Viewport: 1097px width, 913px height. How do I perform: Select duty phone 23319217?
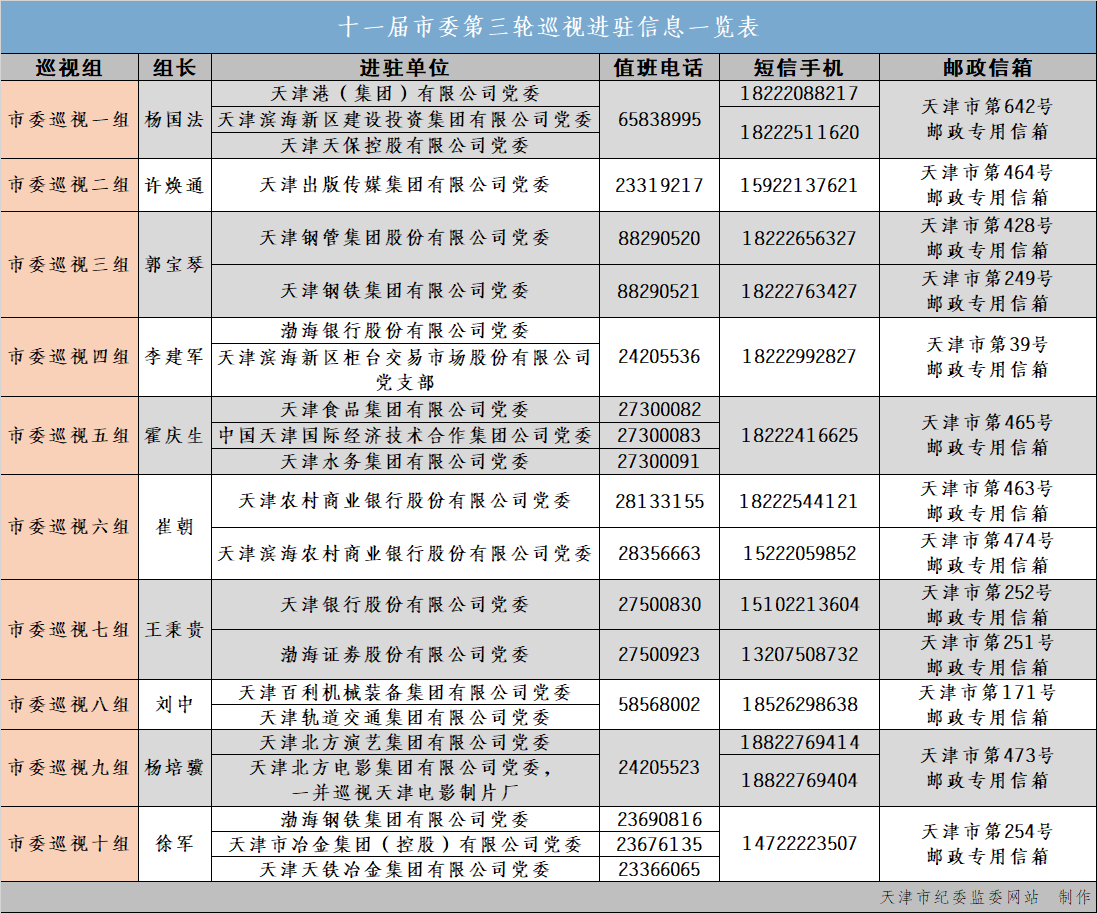point(659,185)
